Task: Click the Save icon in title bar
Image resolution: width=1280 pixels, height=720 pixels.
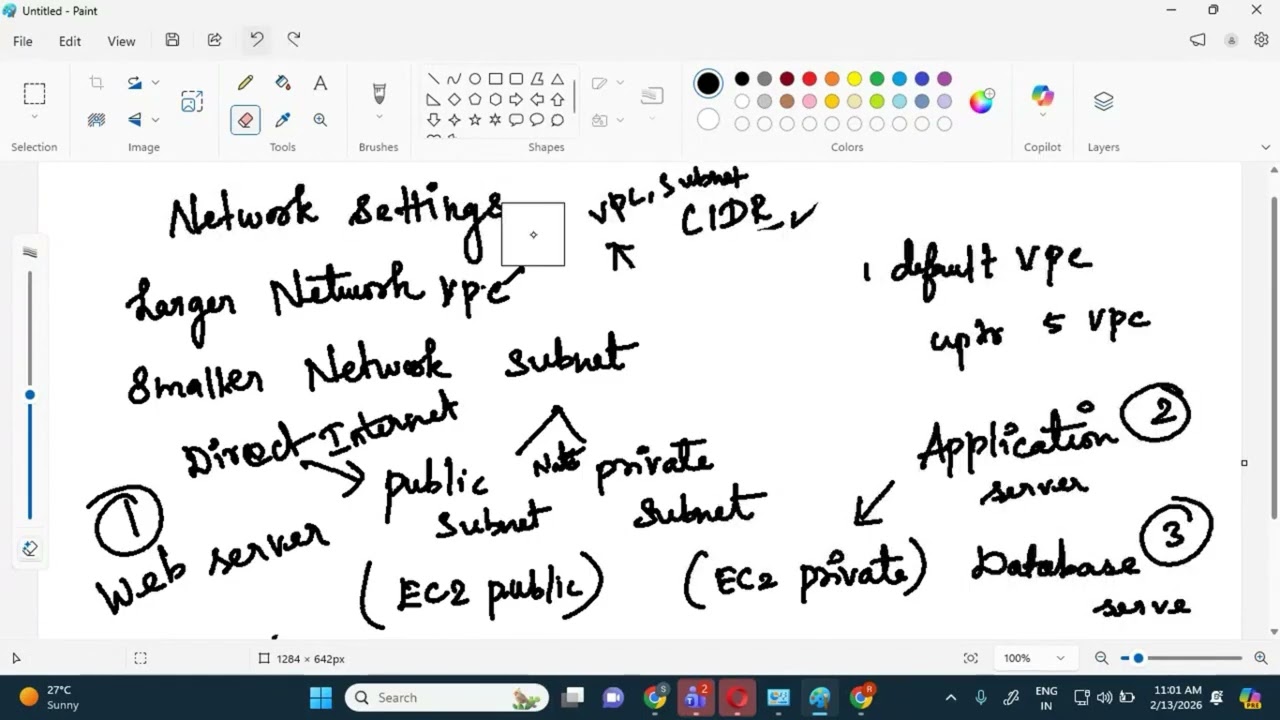Action: tap(172, 40)
